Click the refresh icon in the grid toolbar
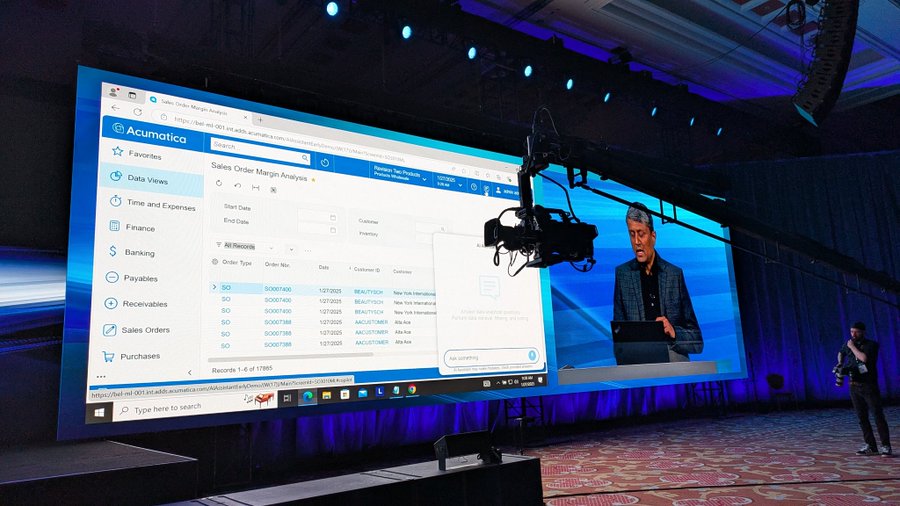 click(219, 184)
